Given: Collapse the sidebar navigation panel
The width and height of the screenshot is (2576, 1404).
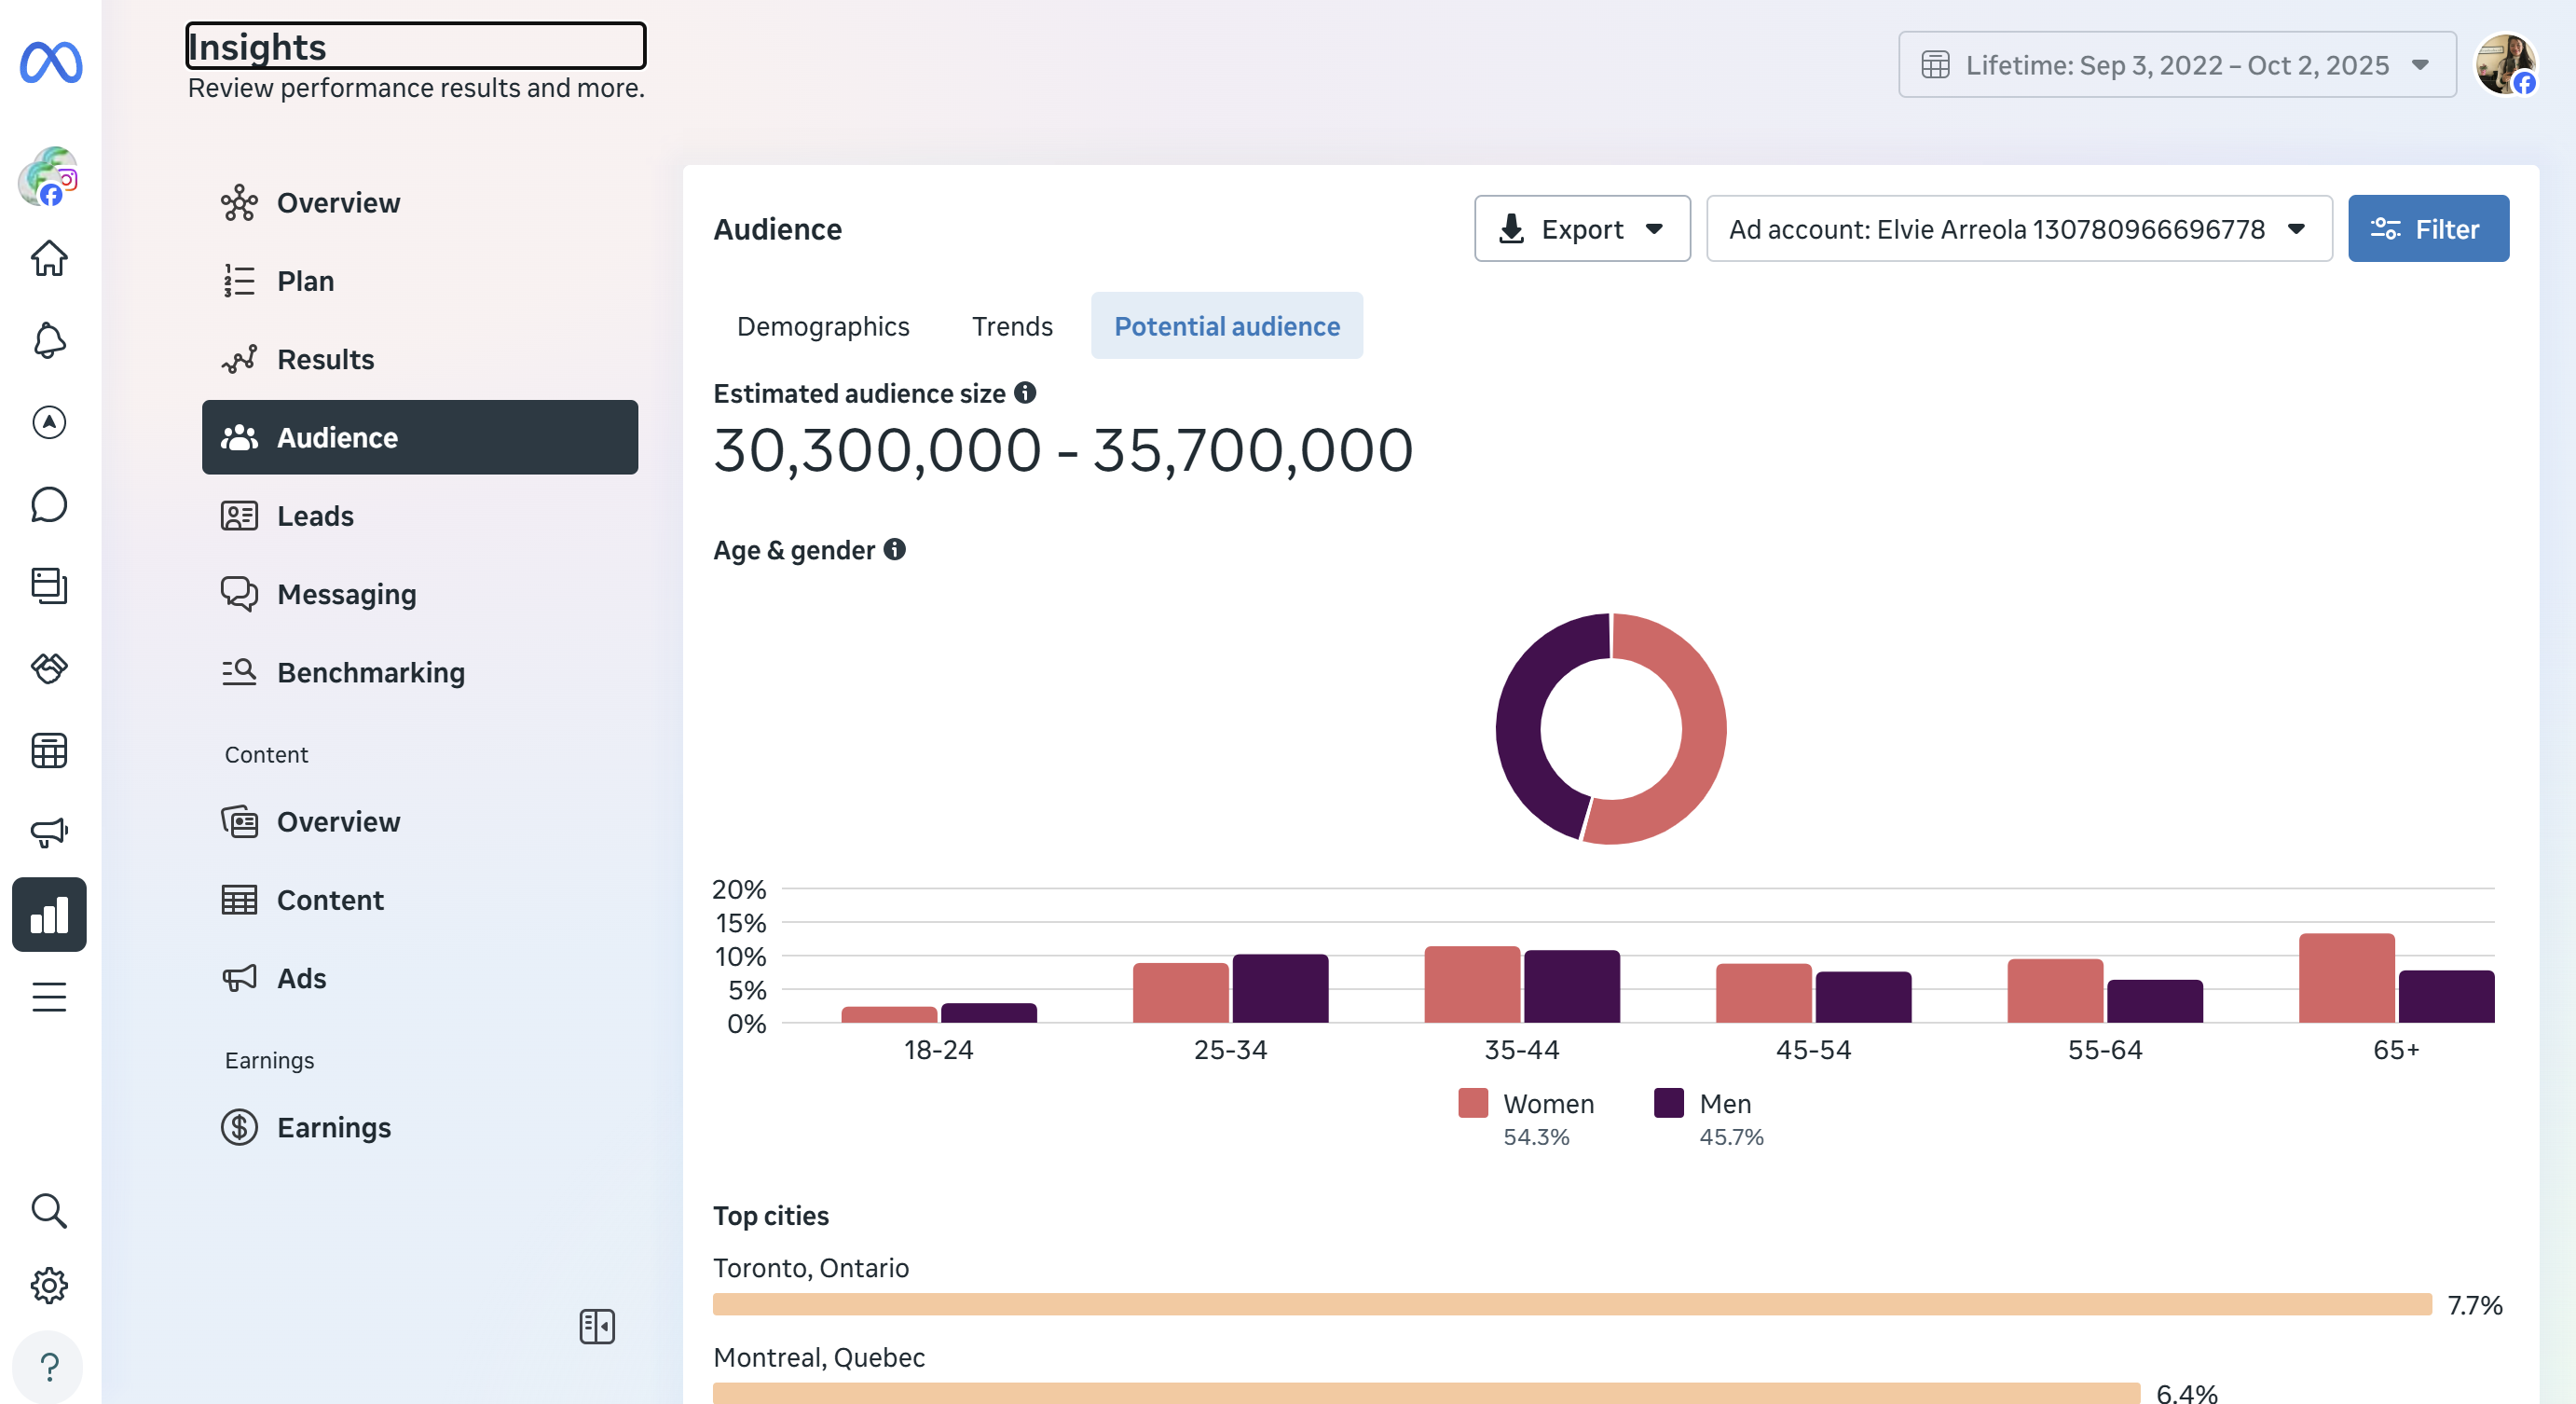Looking at the screenshot, I should click(597, 1327).
